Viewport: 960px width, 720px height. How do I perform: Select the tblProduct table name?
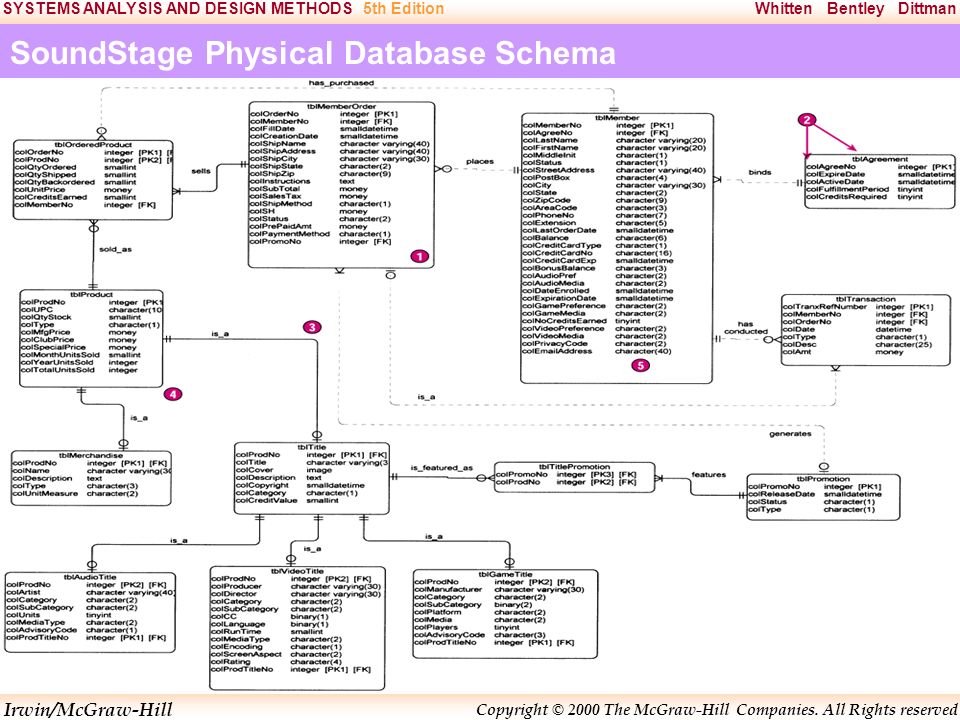point(92,294)
